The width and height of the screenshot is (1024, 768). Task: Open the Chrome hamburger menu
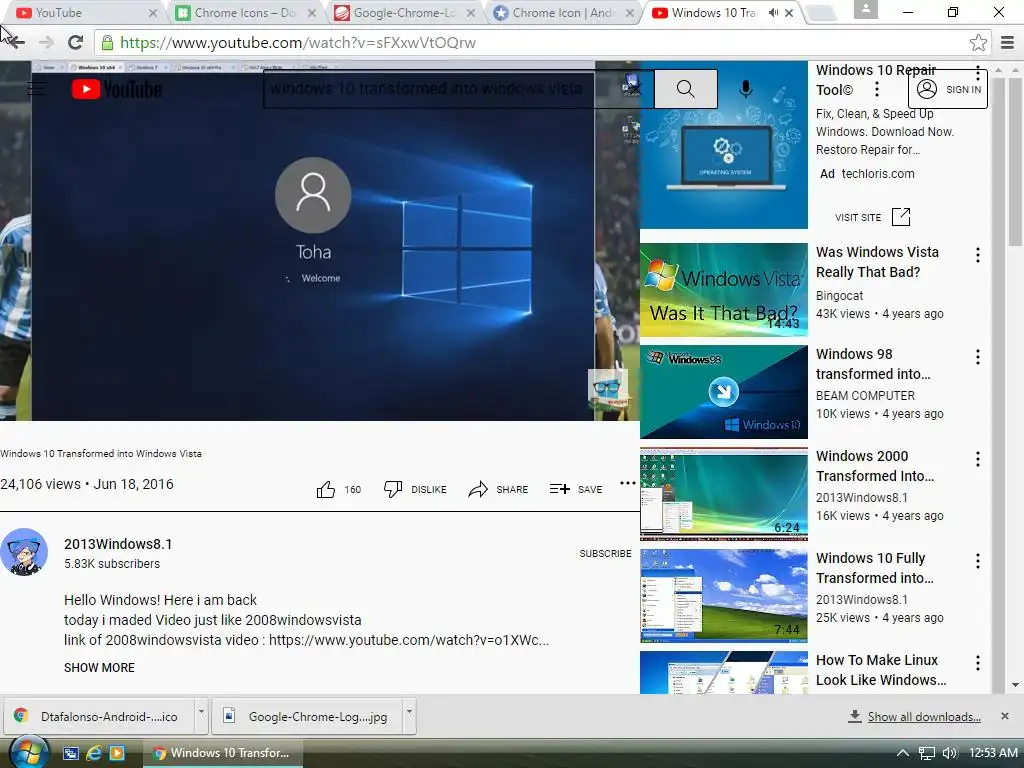[1008, 43]
